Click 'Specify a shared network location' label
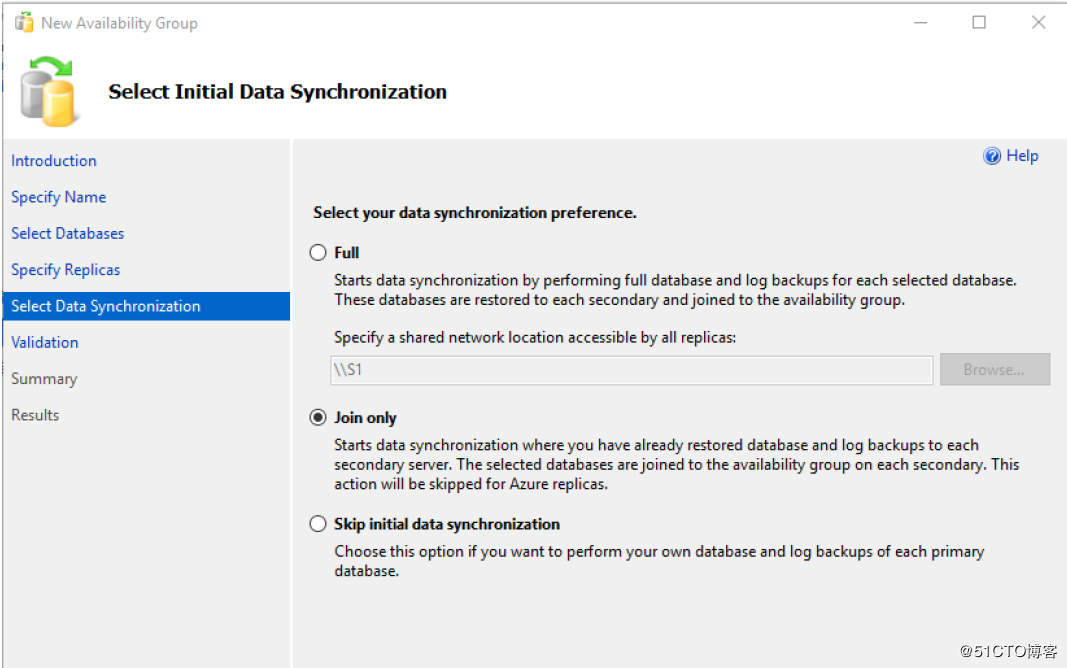The width and height of the screenshot is (1067, 668). point(535,337)
